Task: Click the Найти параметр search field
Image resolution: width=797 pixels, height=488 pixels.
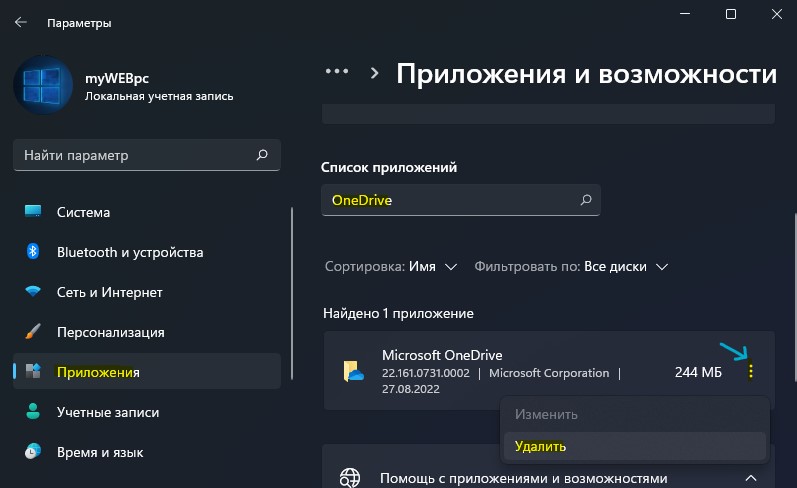Action: tap(147, 155)
